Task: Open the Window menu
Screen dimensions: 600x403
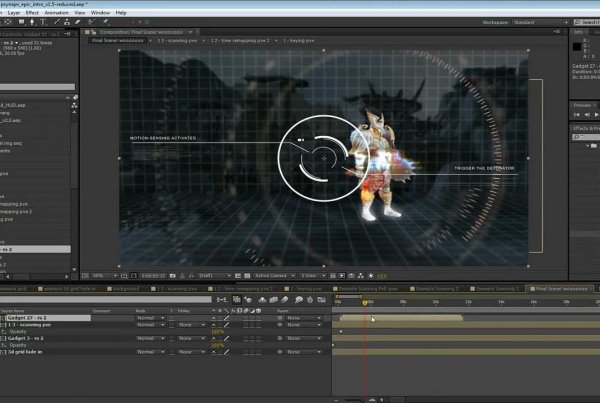Action: (x=100, y=13)
